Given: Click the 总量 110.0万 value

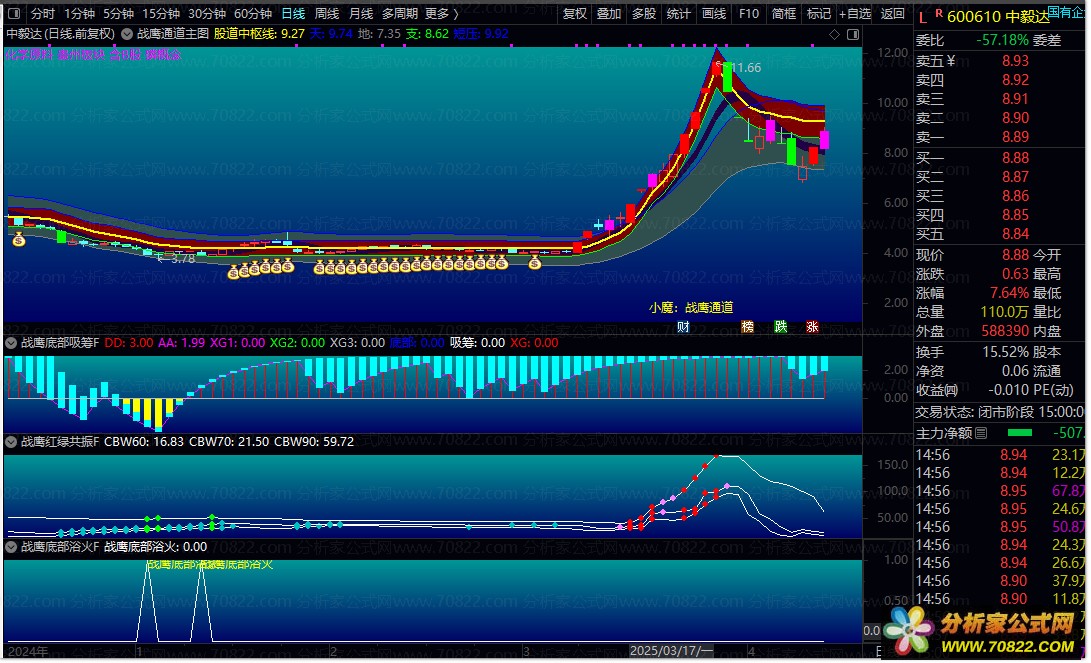Looking at the screenshot, I should (x=1004, y=312).
